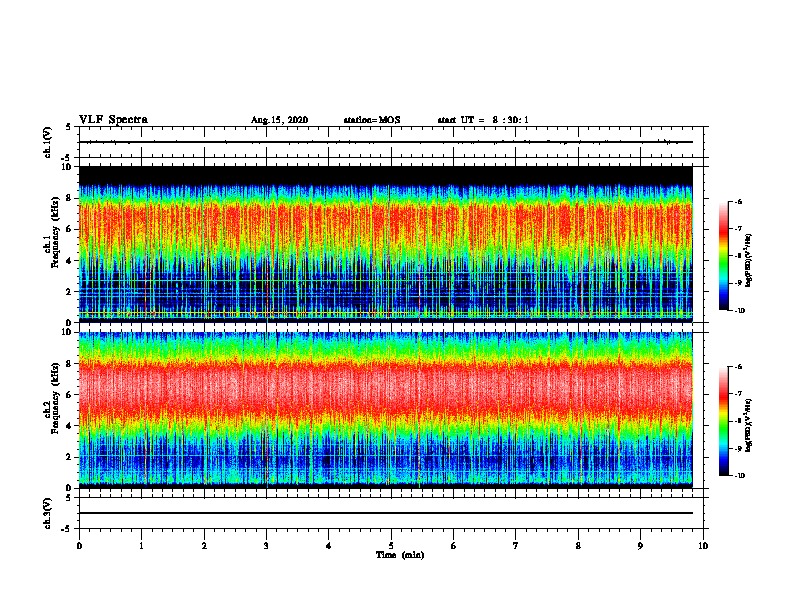Click the "ch.3(V)" axis label
This screenshot has height=612, width=792.
[48, 513]
